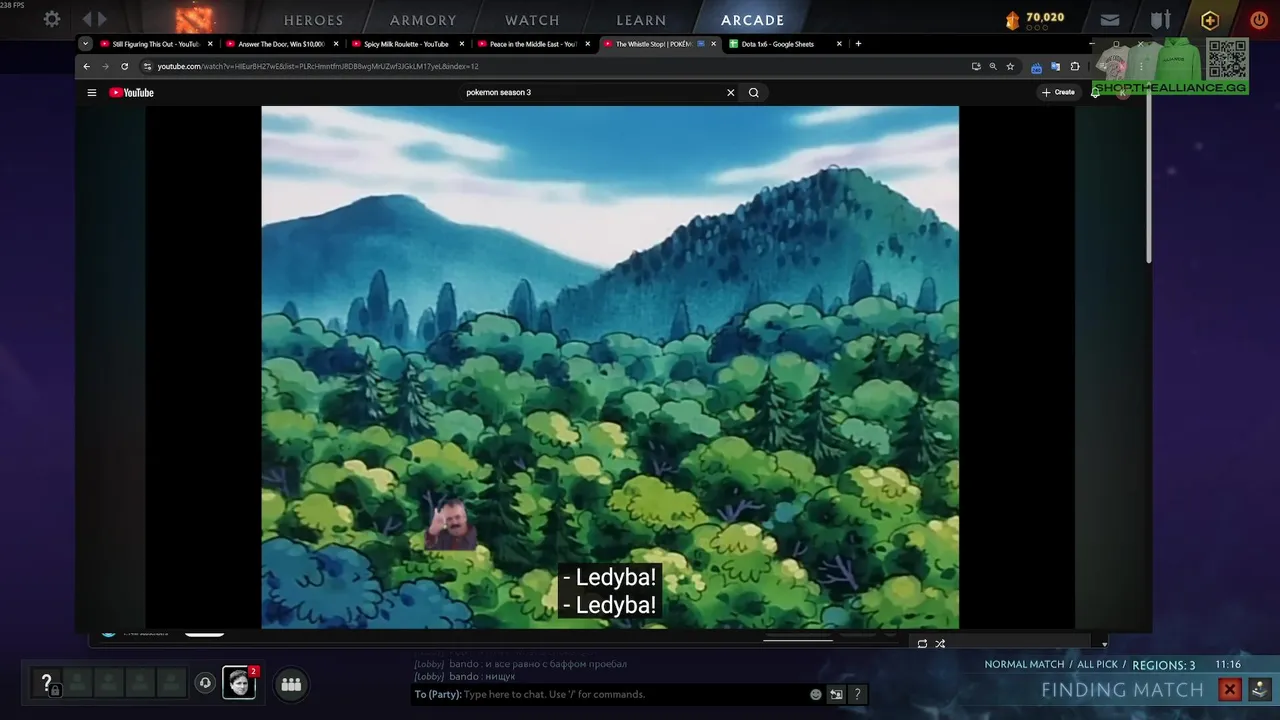Open browser tab search dropdown
The height and width of the screenshot is (720, 1280).
85,44
